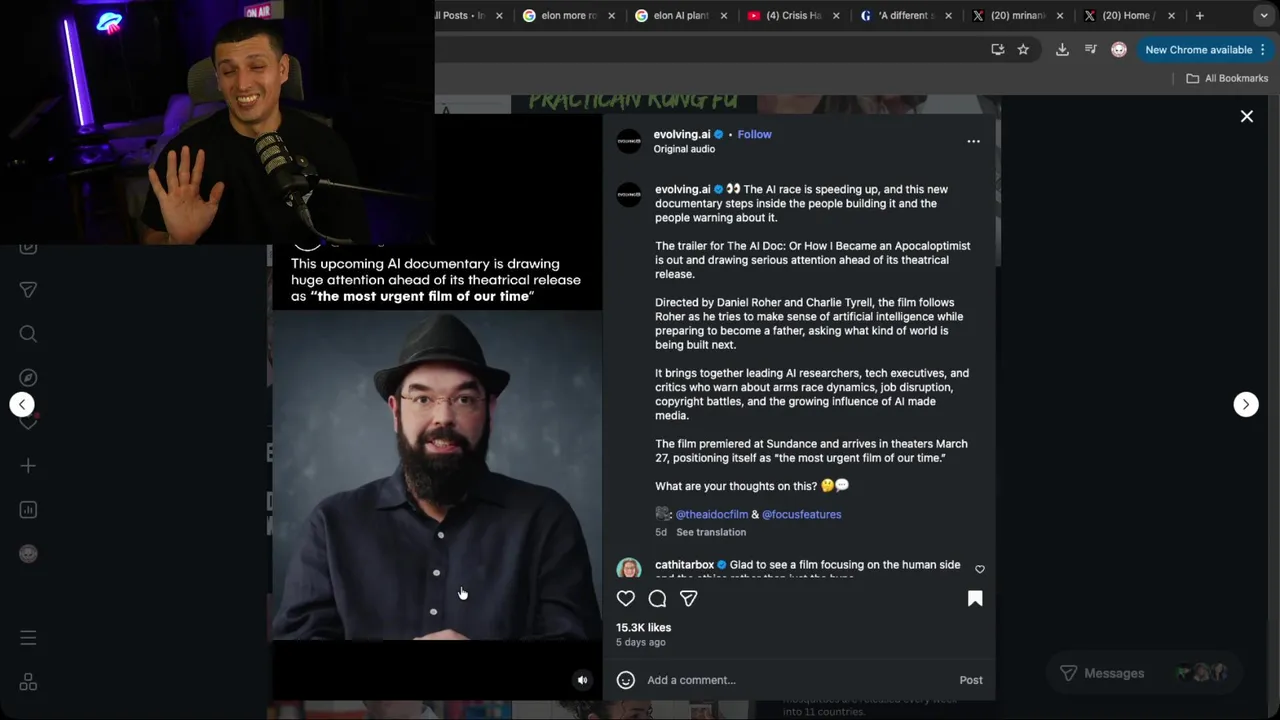This screenshot has height=720, width=1280.
Task: Click See translation under caption
Action: pos(711,532)
